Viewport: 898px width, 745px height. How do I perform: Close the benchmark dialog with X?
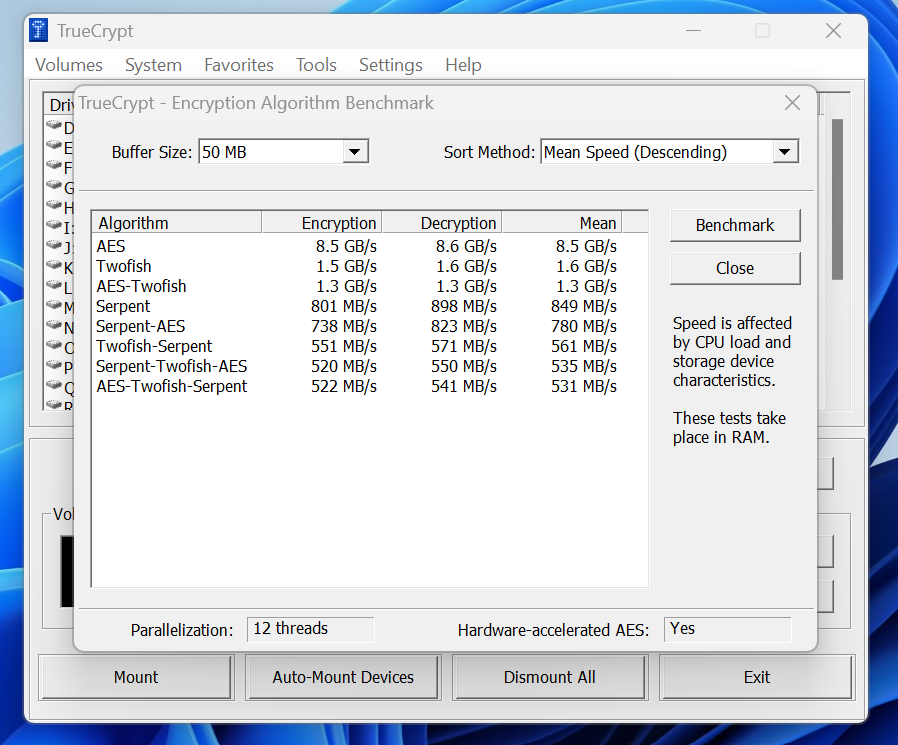click(792, 103)
